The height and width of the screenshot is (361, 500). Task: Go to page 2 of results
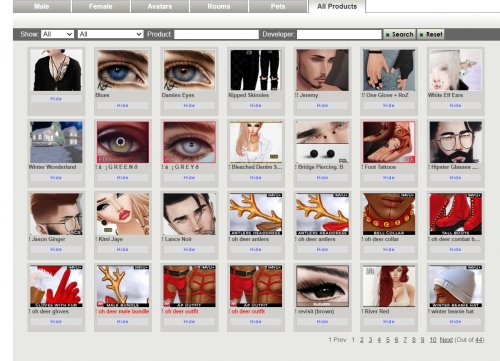pos(362,340)
